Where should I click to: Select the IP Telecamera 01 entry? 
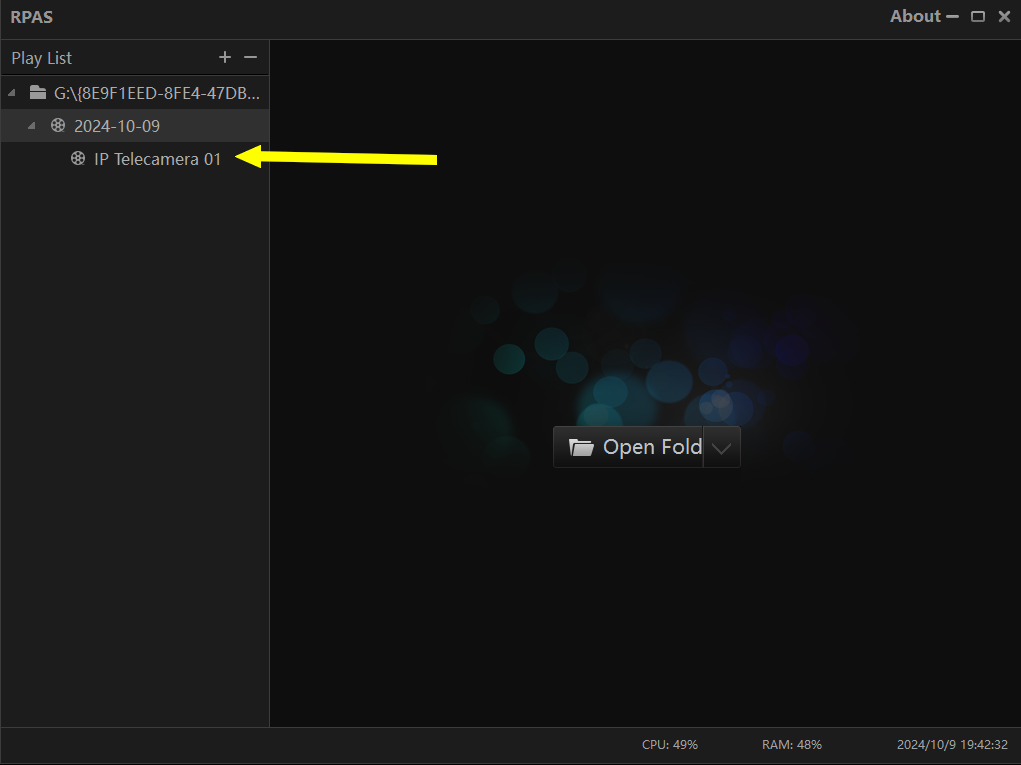tap(157, 158)
